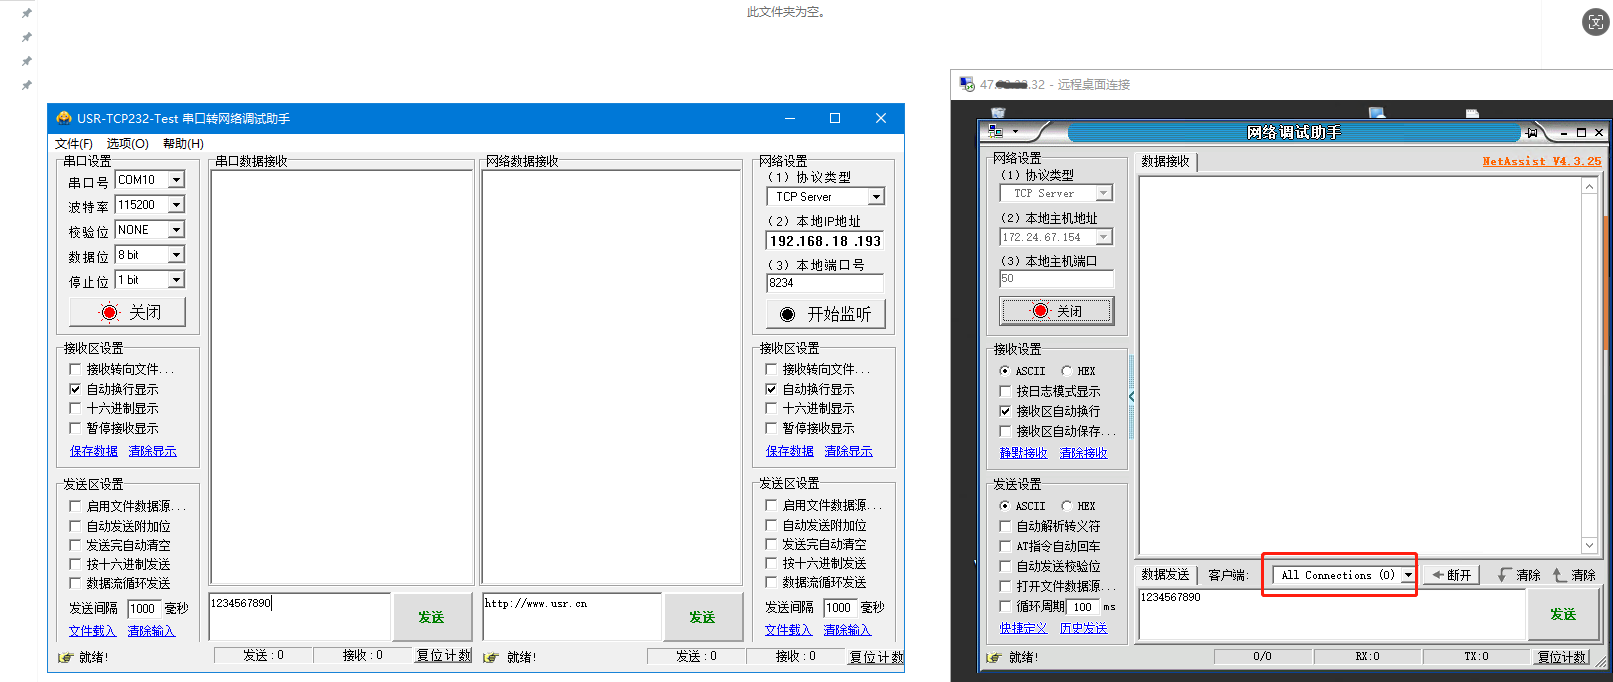Click the 本地端口号 8234 input field
The width and height of the screenshot is (1613, 682).
[824, 283]
